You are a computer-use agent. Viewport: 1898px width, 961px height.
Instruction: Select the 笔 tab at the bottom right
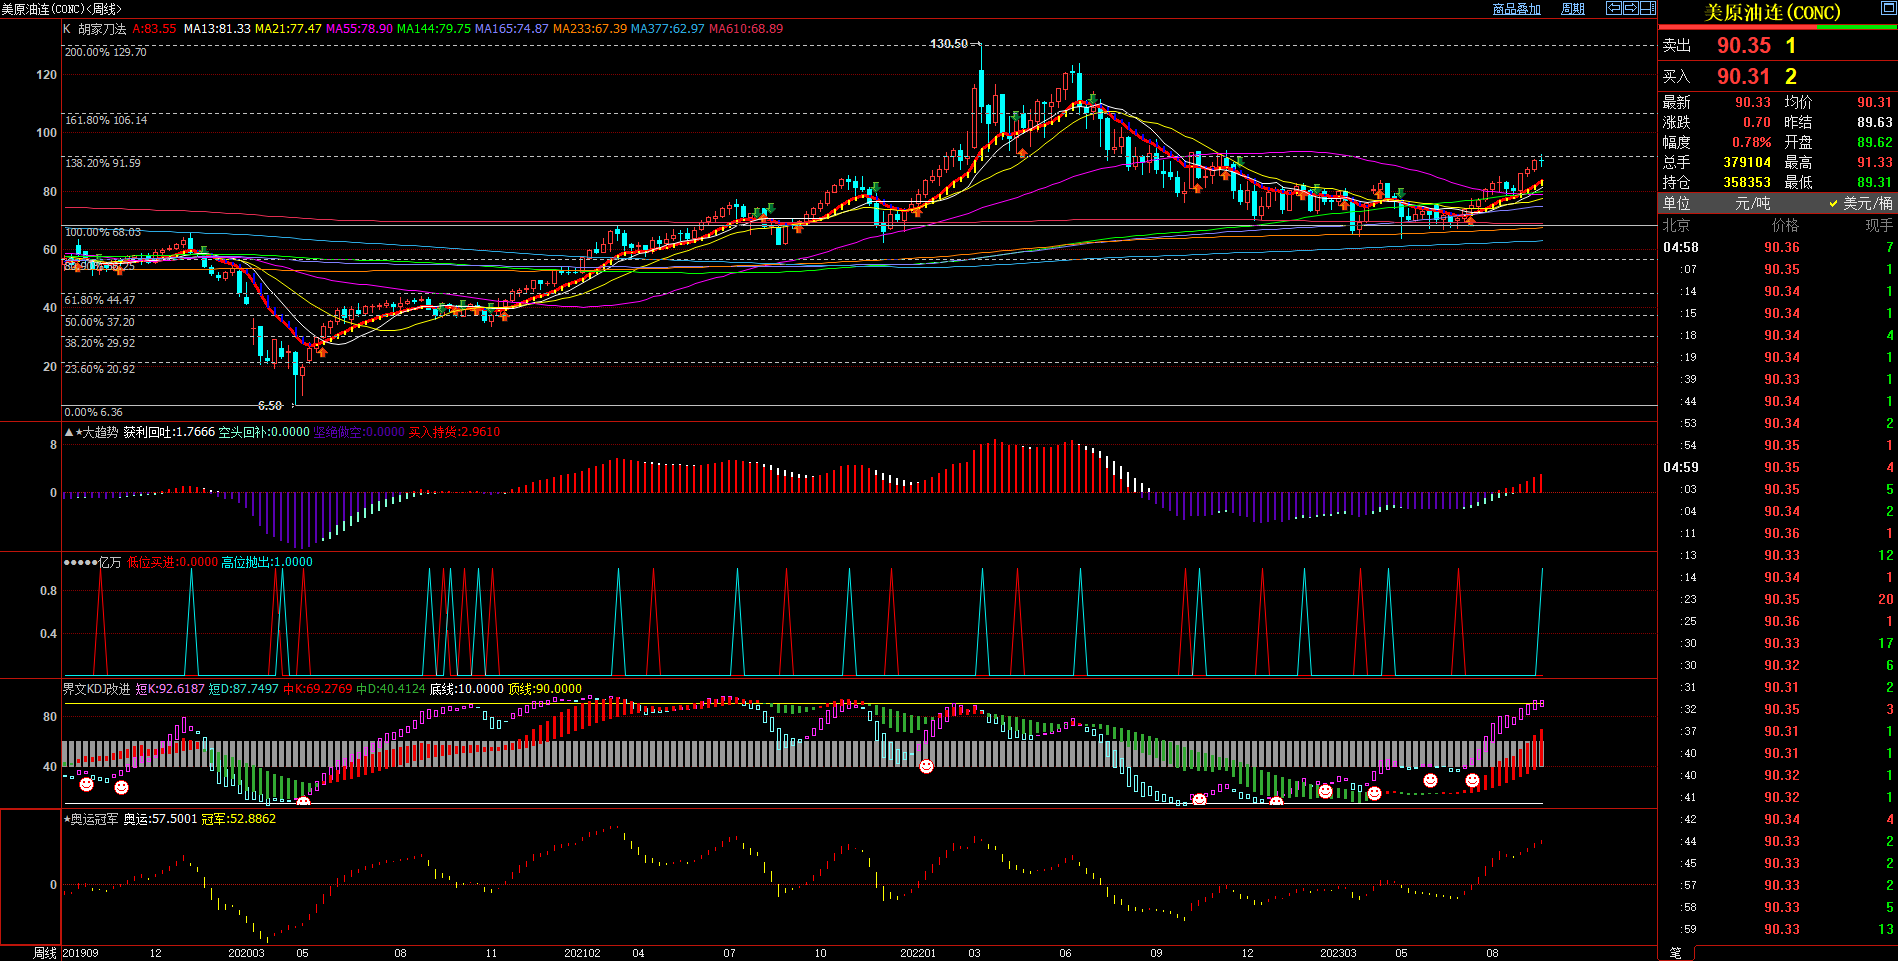(x=1676, y=953)
